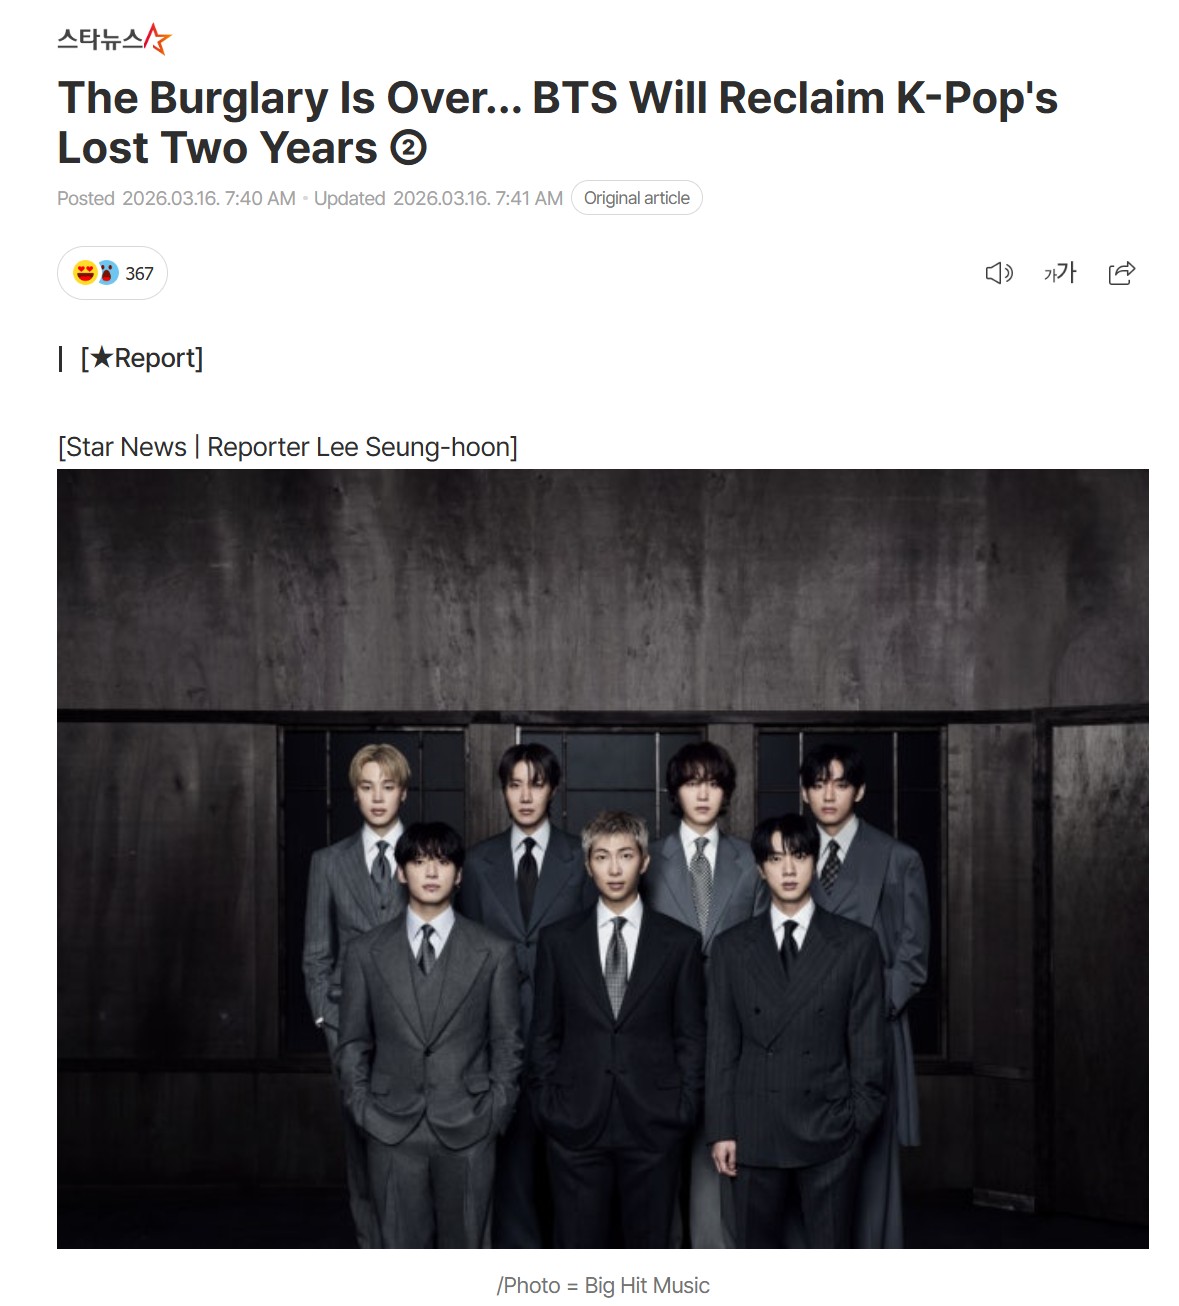The image size is (1179, 1306).
Task: Open the group photo of men in suits
Action: [x=603, y=859]
